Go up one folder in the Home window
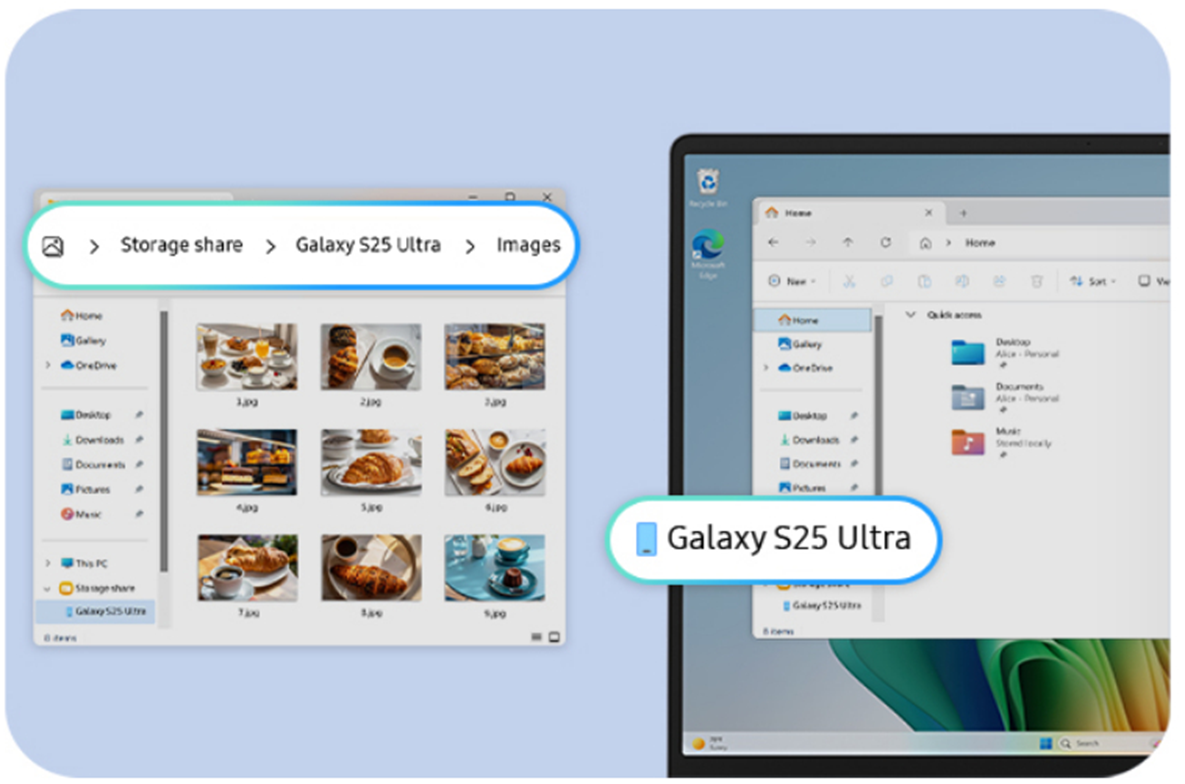1185x784 pixels. point(847,243)
